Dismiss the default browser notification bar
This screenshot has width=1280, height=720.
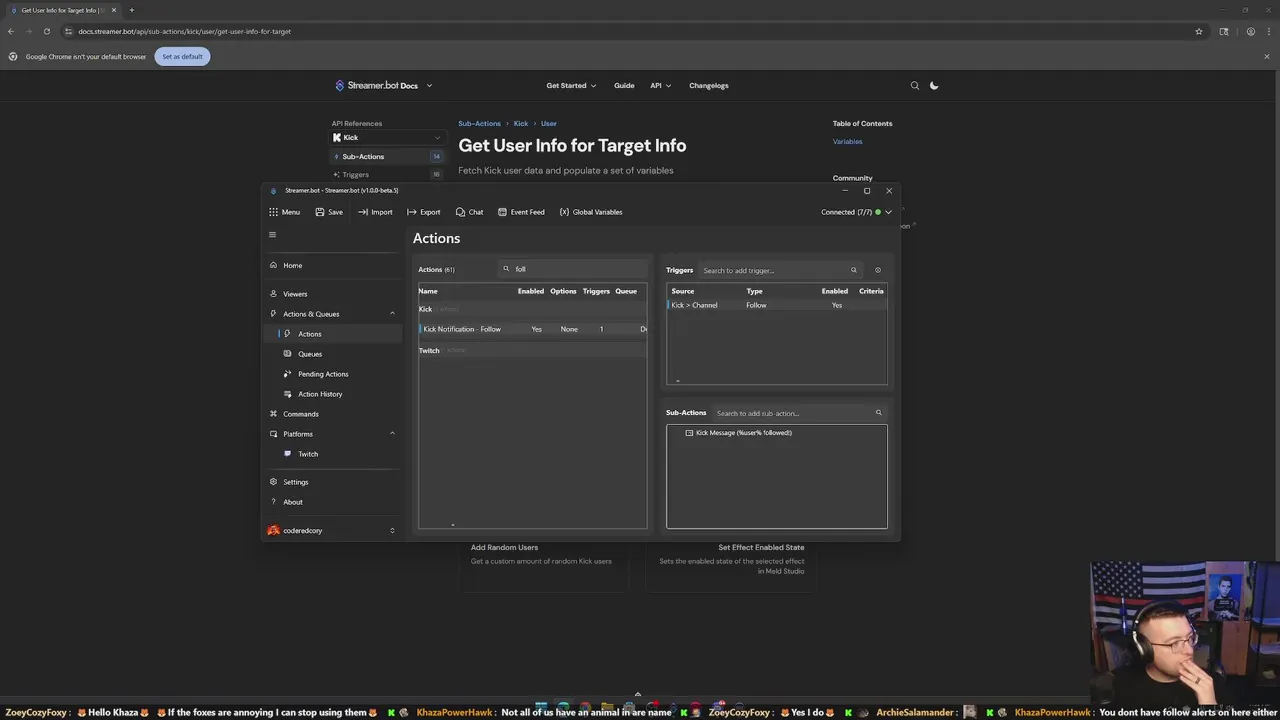pos(1267,57)
